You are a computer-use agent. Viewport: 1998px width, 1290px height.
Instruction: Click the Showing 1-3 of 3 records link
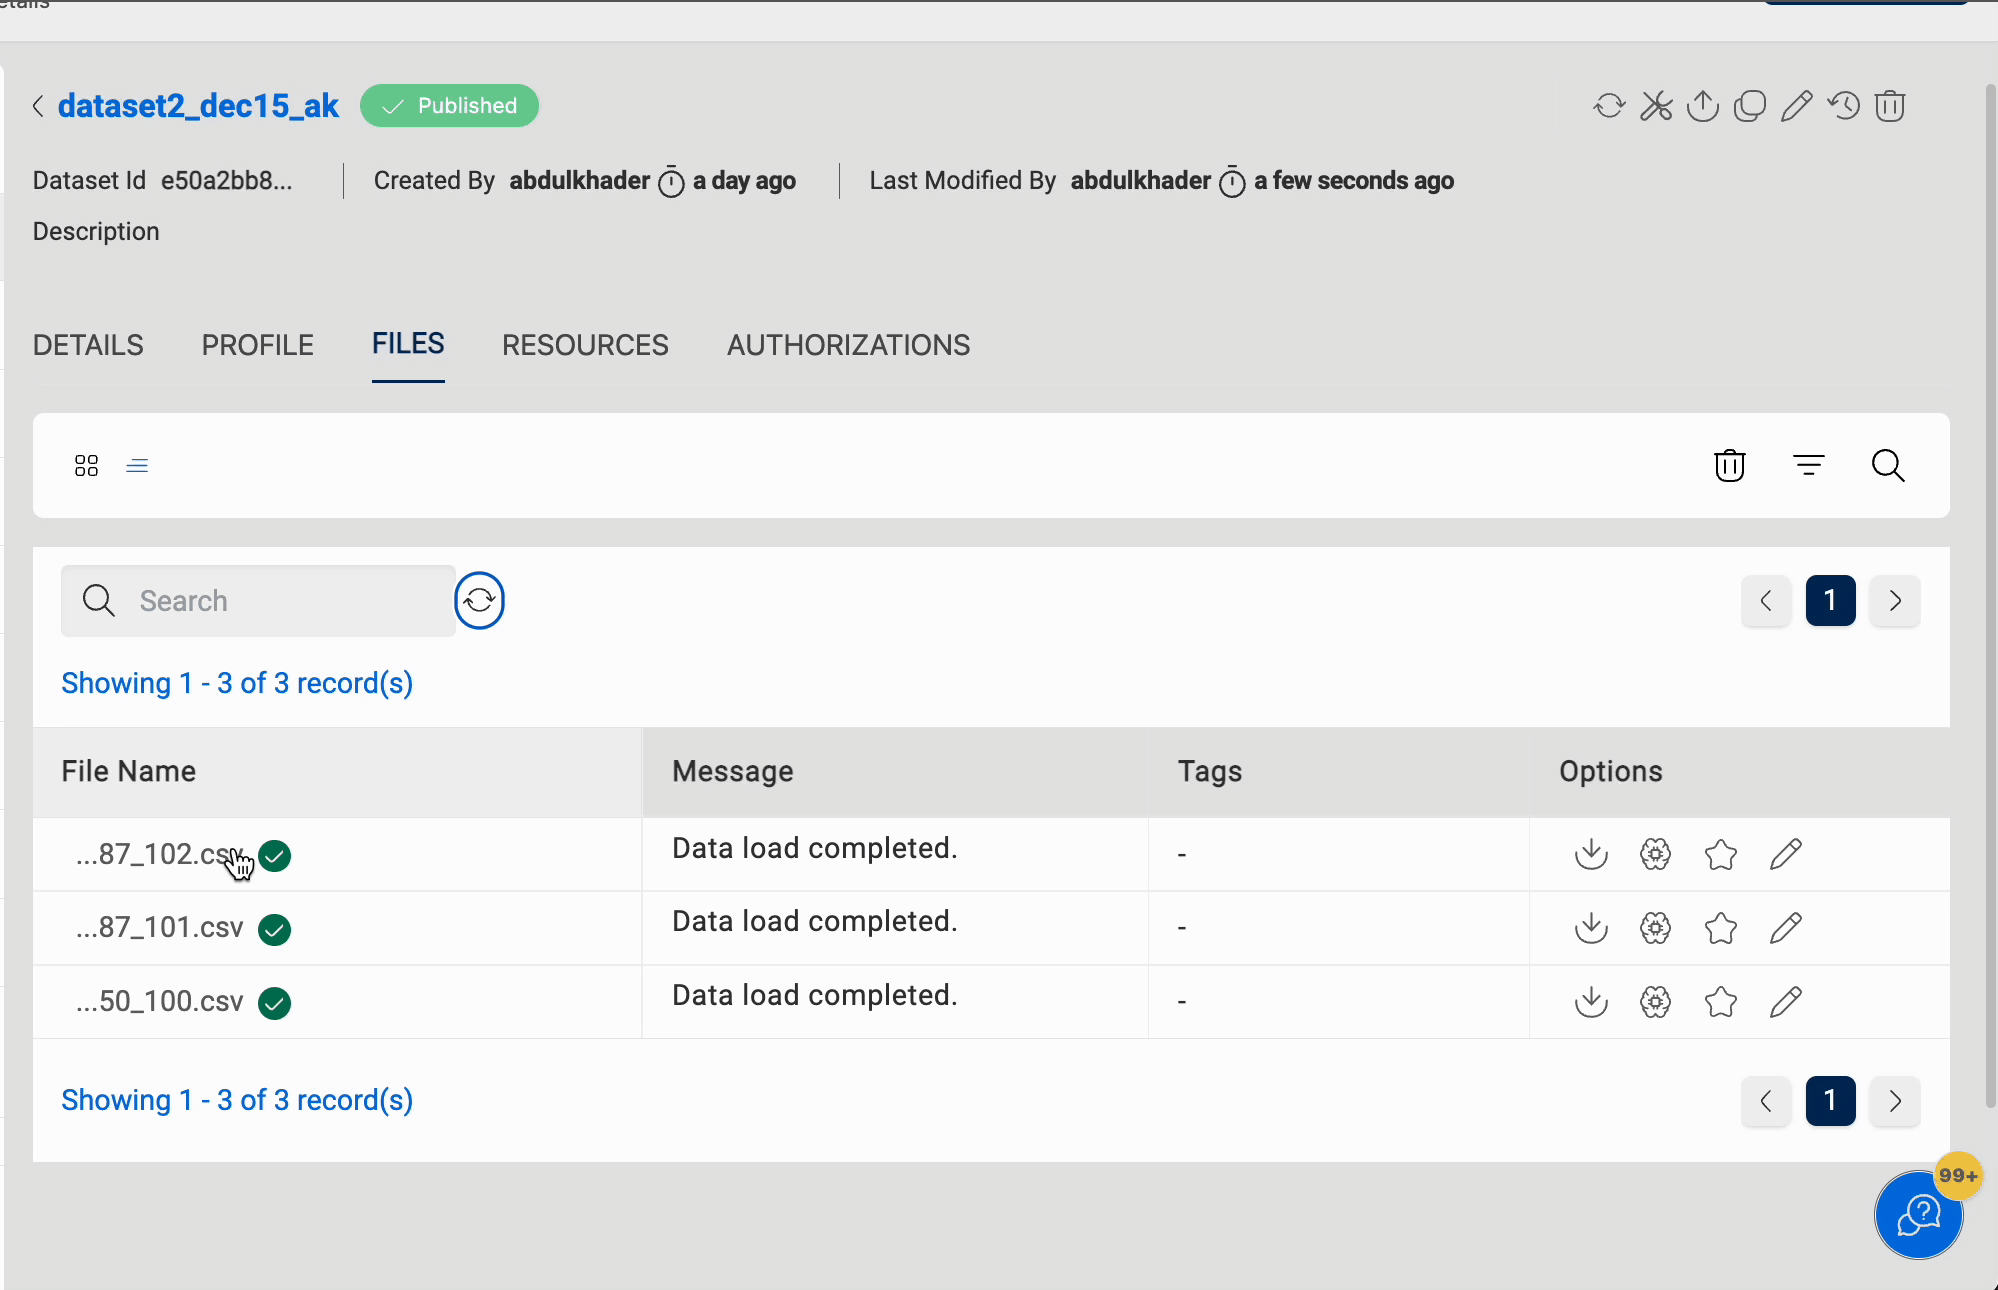click(237, 681)
